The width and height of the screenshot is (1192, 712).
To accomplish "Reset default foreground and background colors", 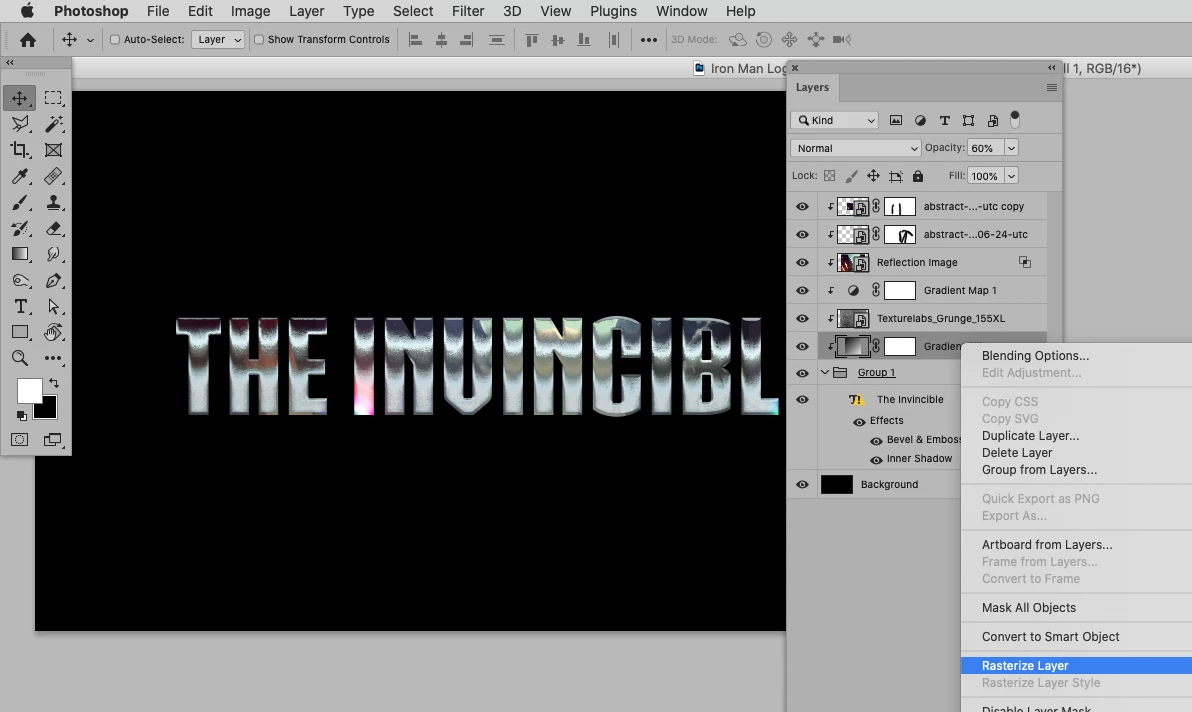I will [21, 416].
